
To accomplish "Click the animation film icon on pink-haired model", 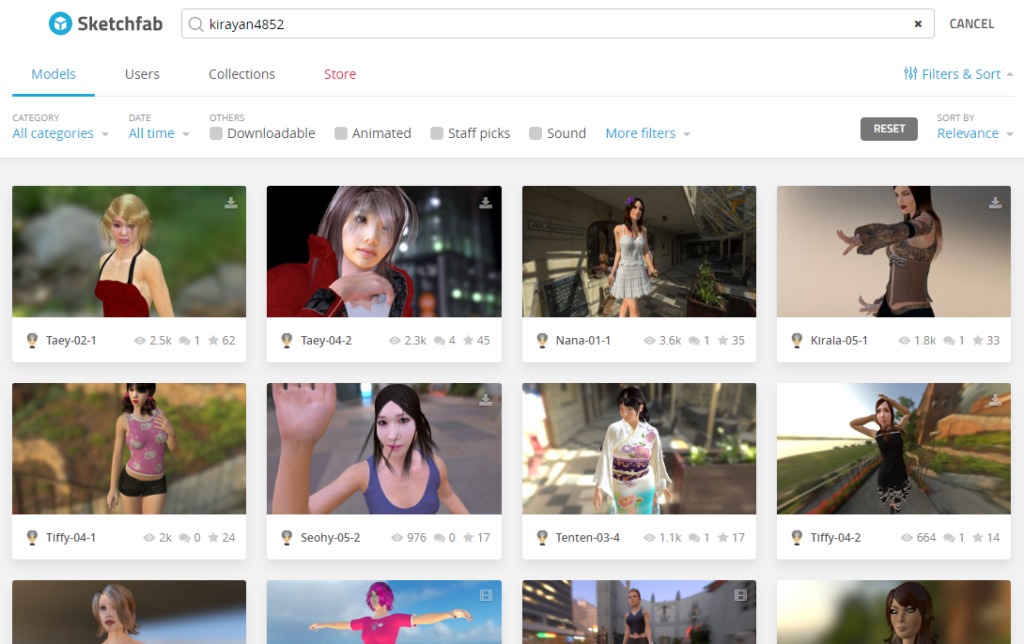I will pos(485,595).
